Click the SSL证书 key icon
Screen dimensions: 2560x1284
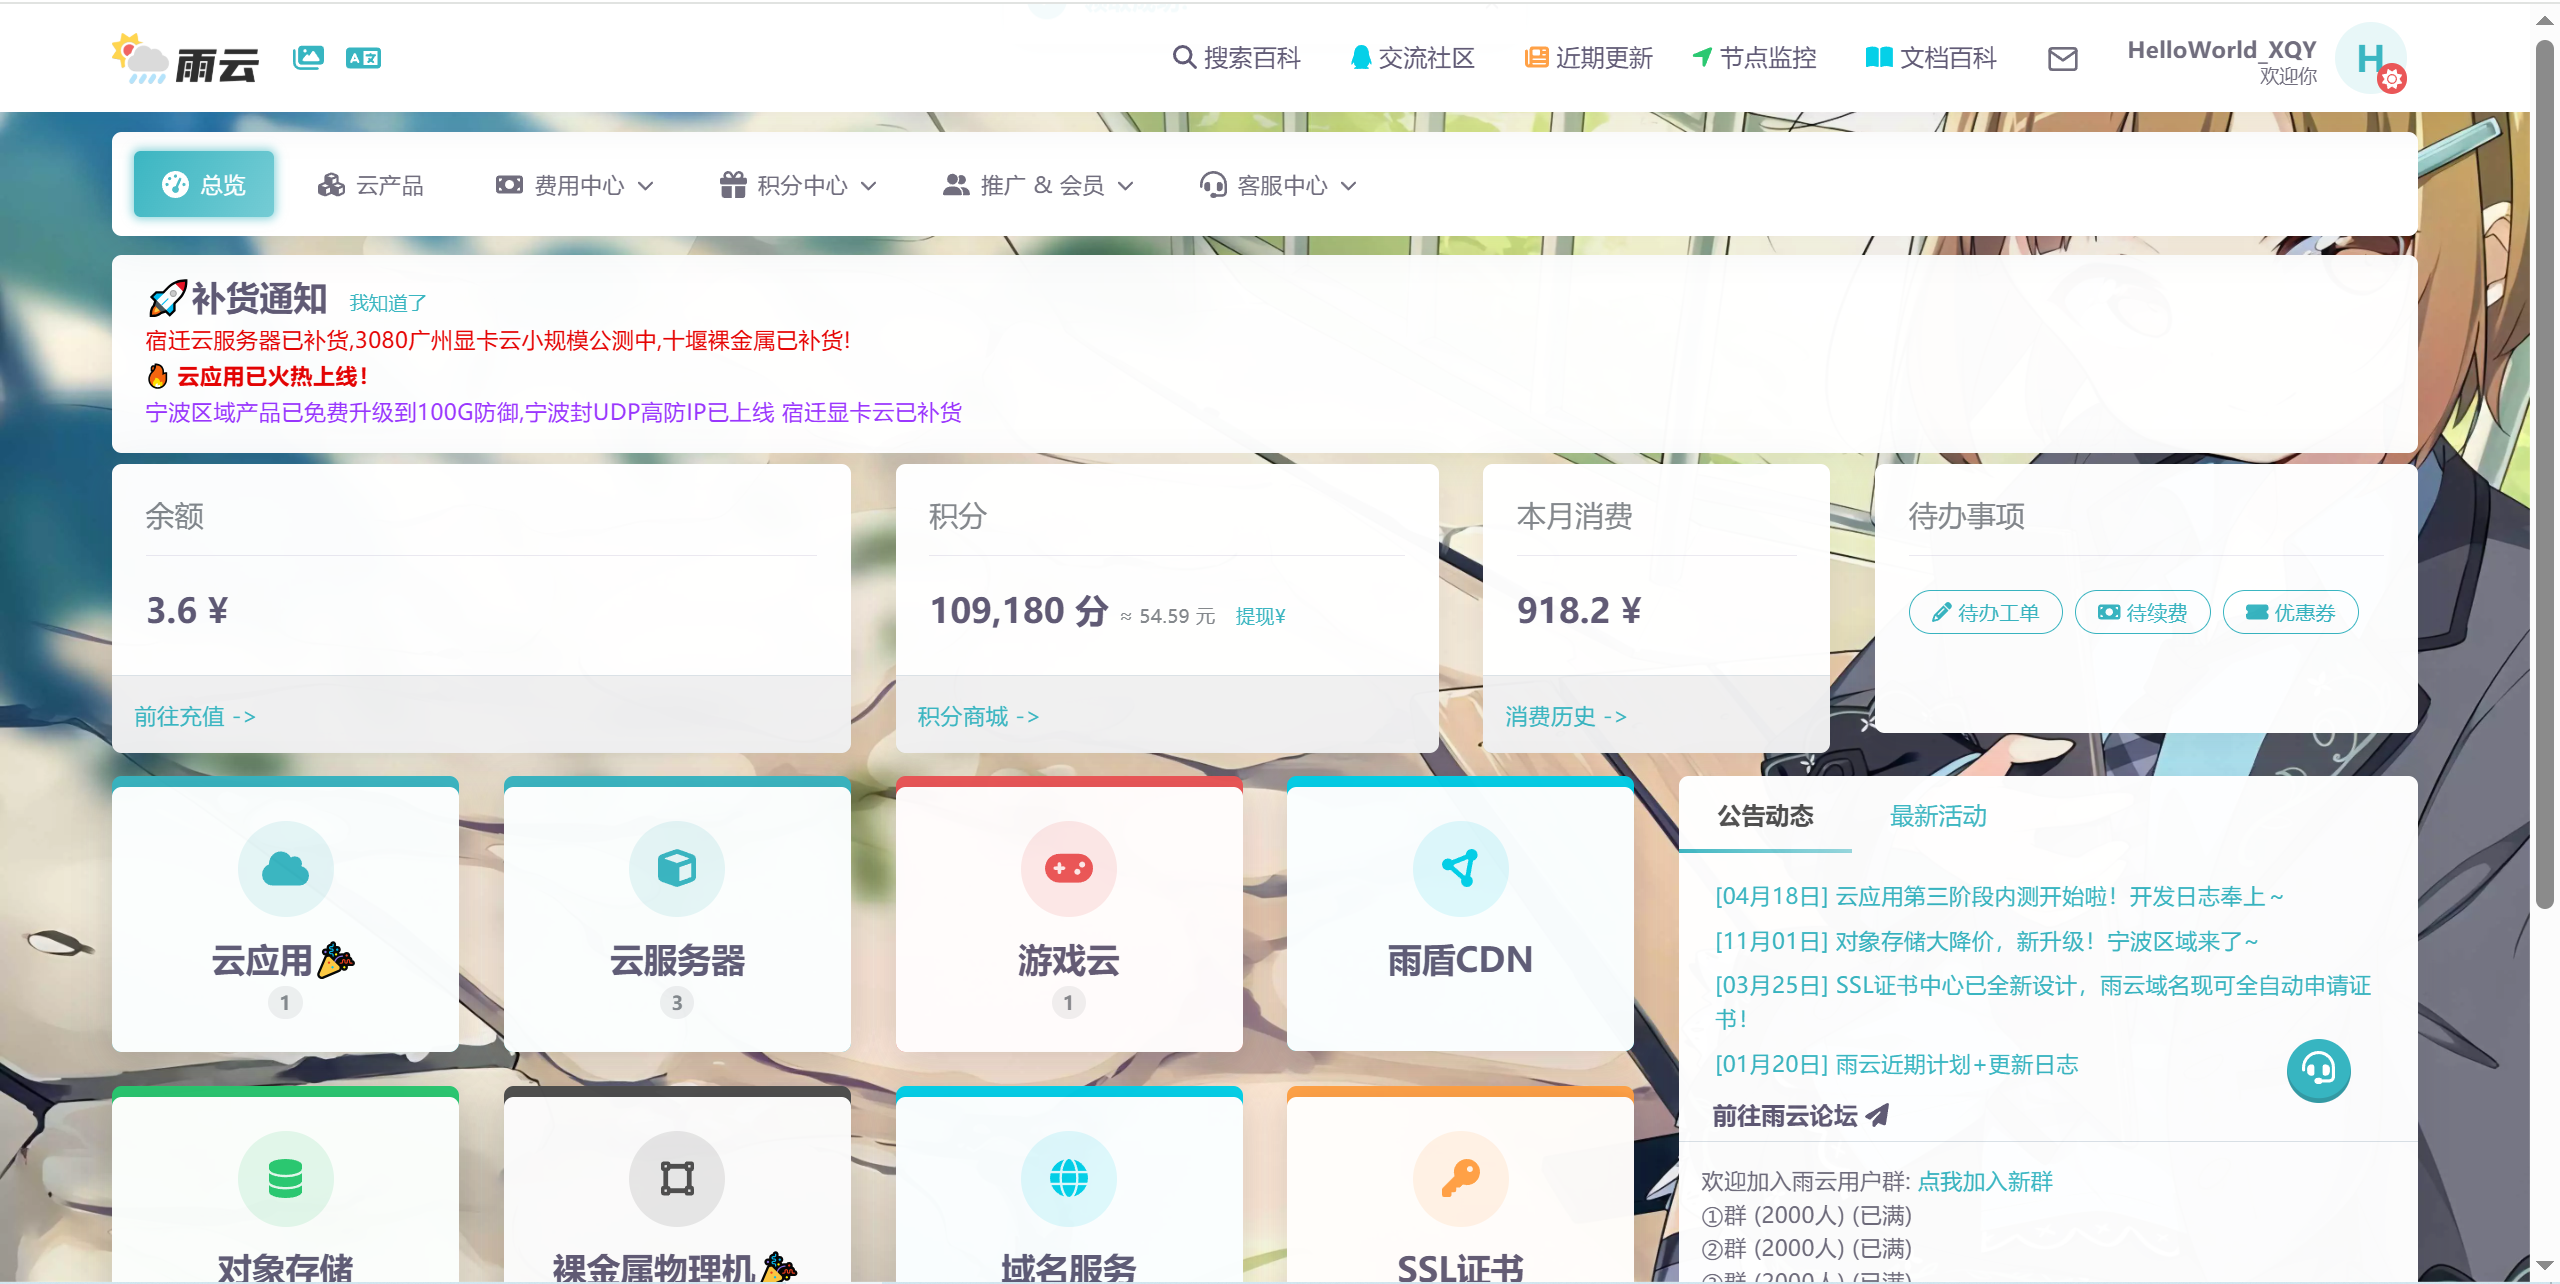point(1460,1178)
